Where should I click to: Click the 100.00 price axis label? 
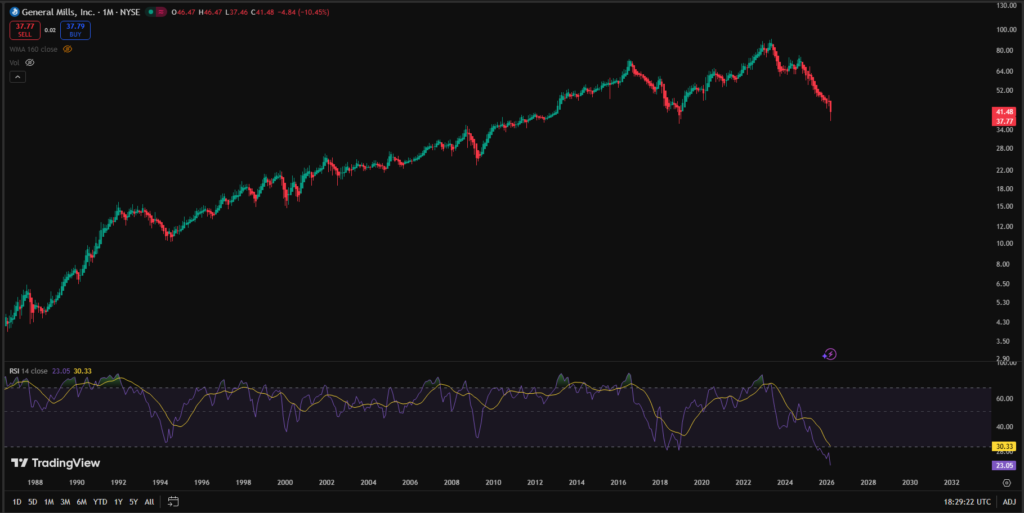point(1006,29)
